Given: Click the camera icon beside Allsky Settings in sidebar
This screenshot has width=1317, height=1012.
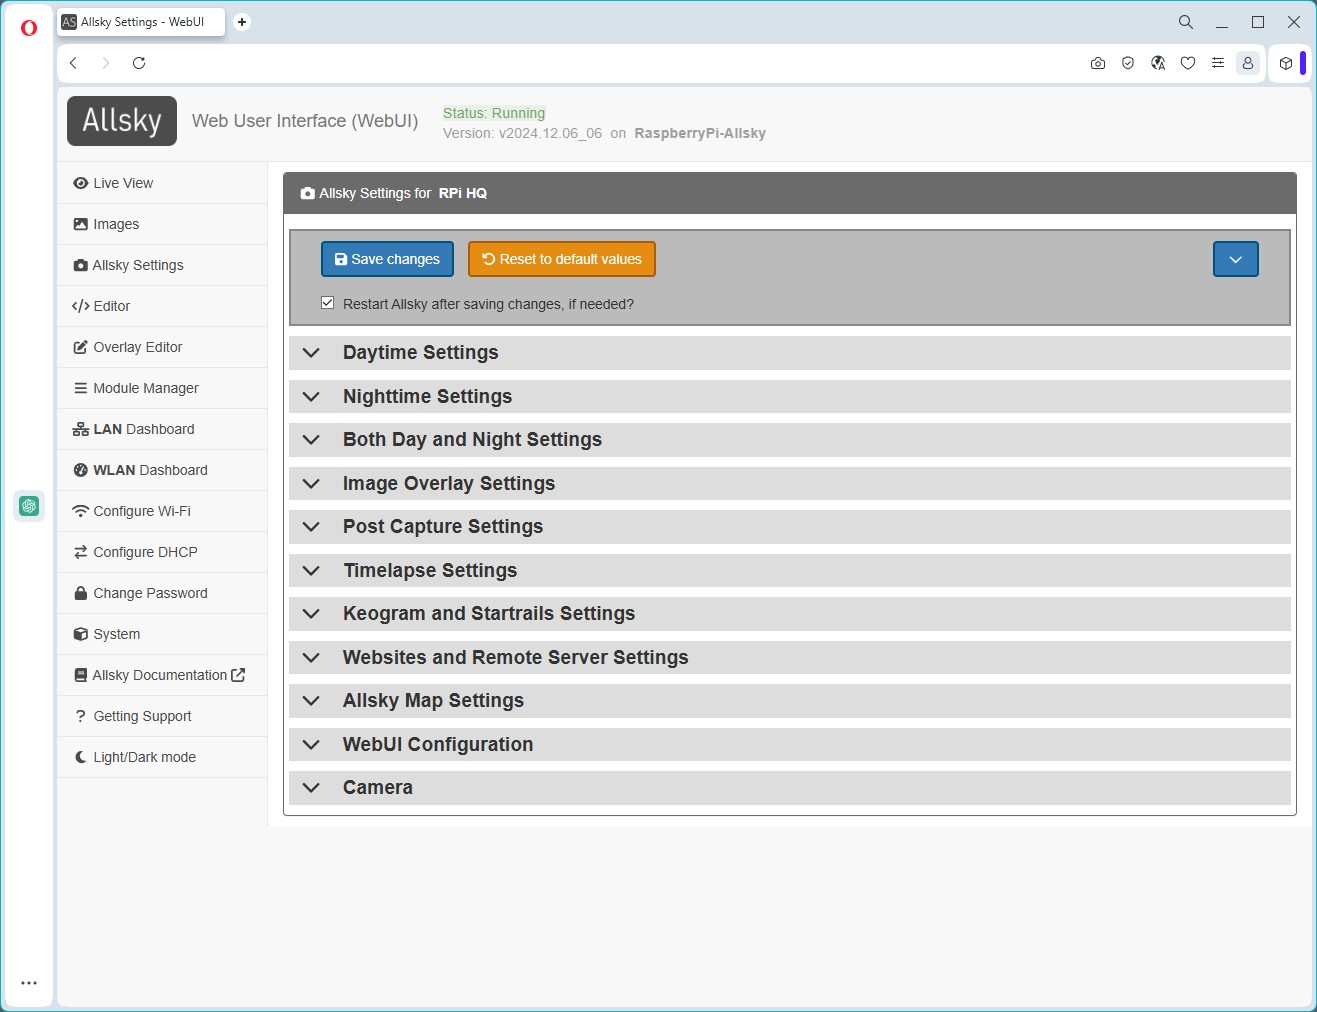Looking at the screenshot, I should [80, 265].
